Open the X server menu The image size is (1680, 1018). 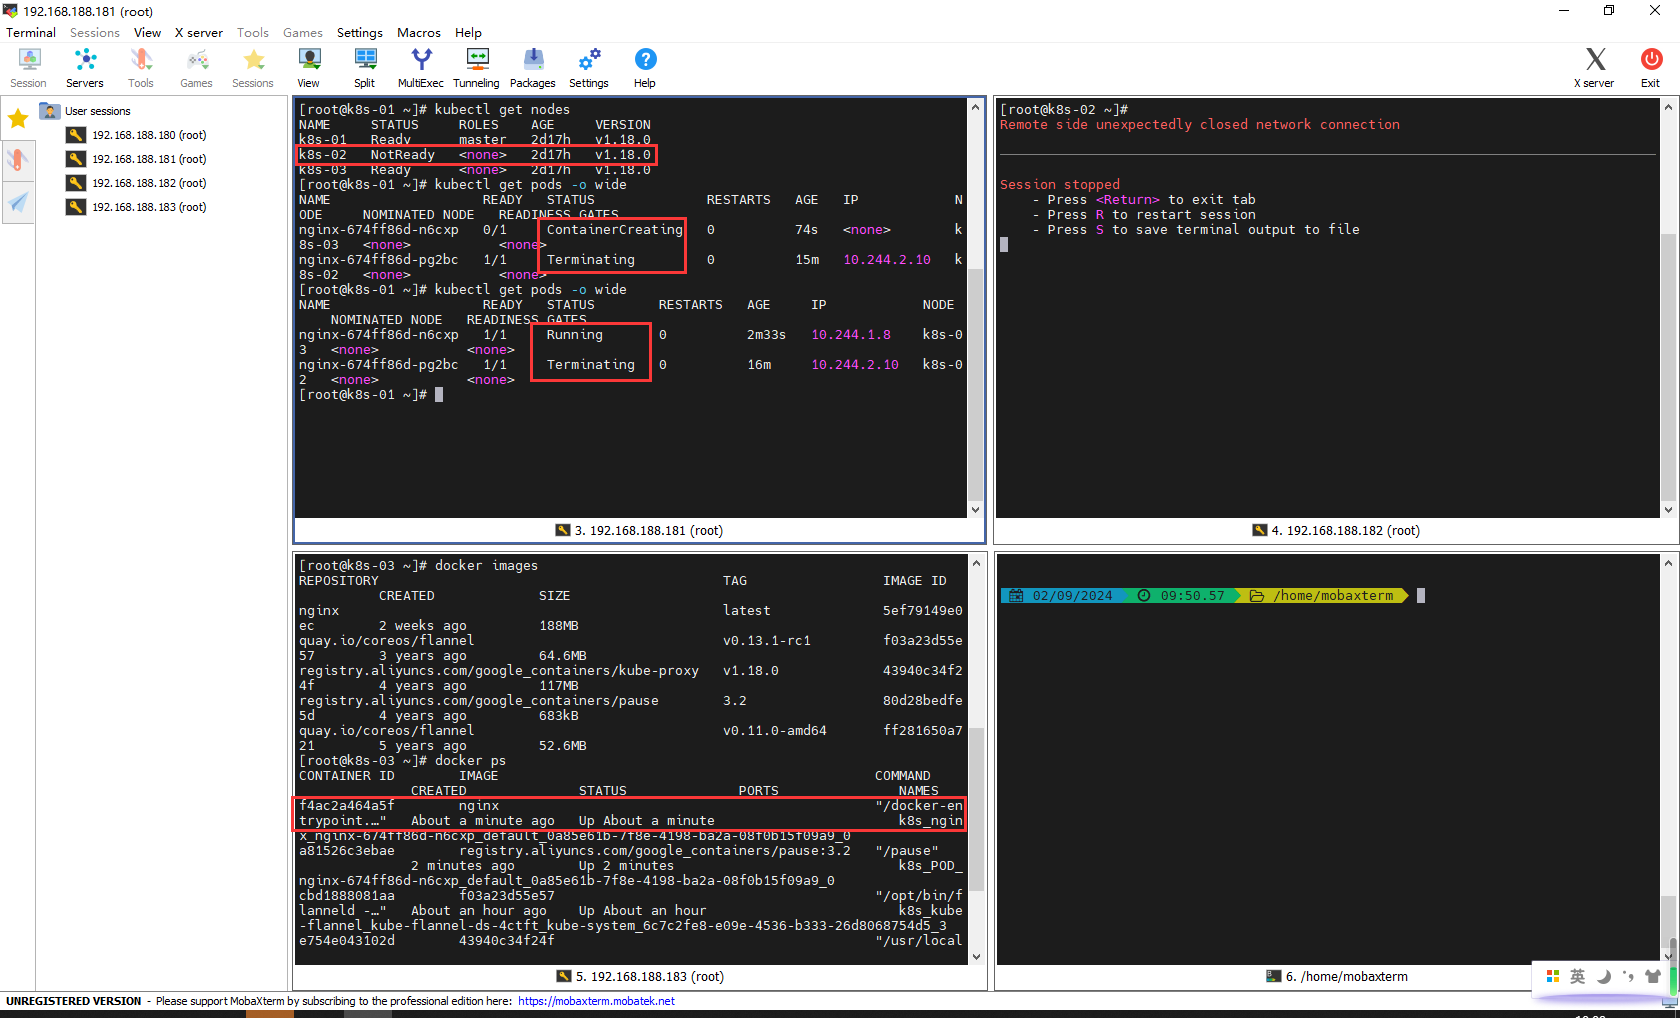(199, 33)
